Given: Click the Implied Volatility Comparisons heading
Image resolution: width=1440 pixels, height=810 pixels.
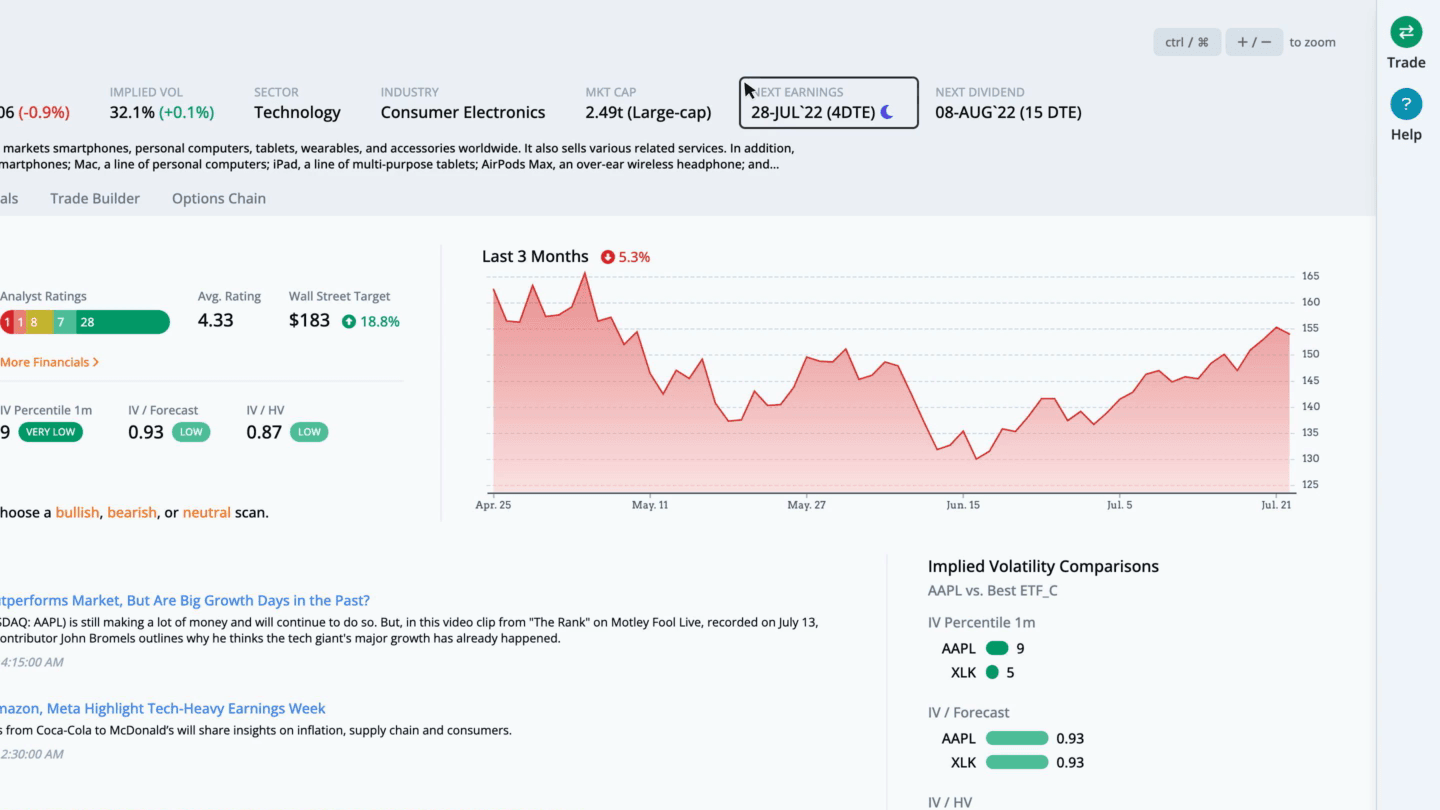Looking at the screenshot, I should [1043, 566].
